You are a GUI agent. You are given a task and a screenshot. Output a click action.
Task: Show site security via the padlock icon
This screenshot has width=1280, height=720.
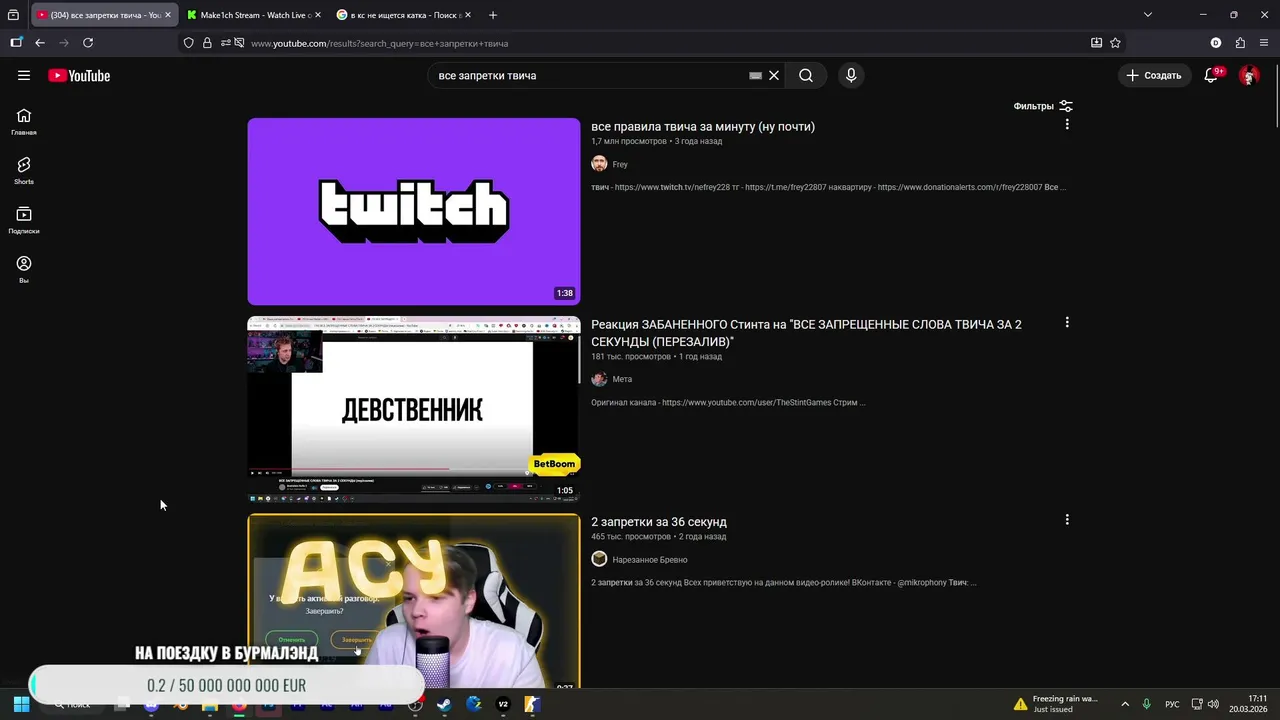[x=207, y=43]
